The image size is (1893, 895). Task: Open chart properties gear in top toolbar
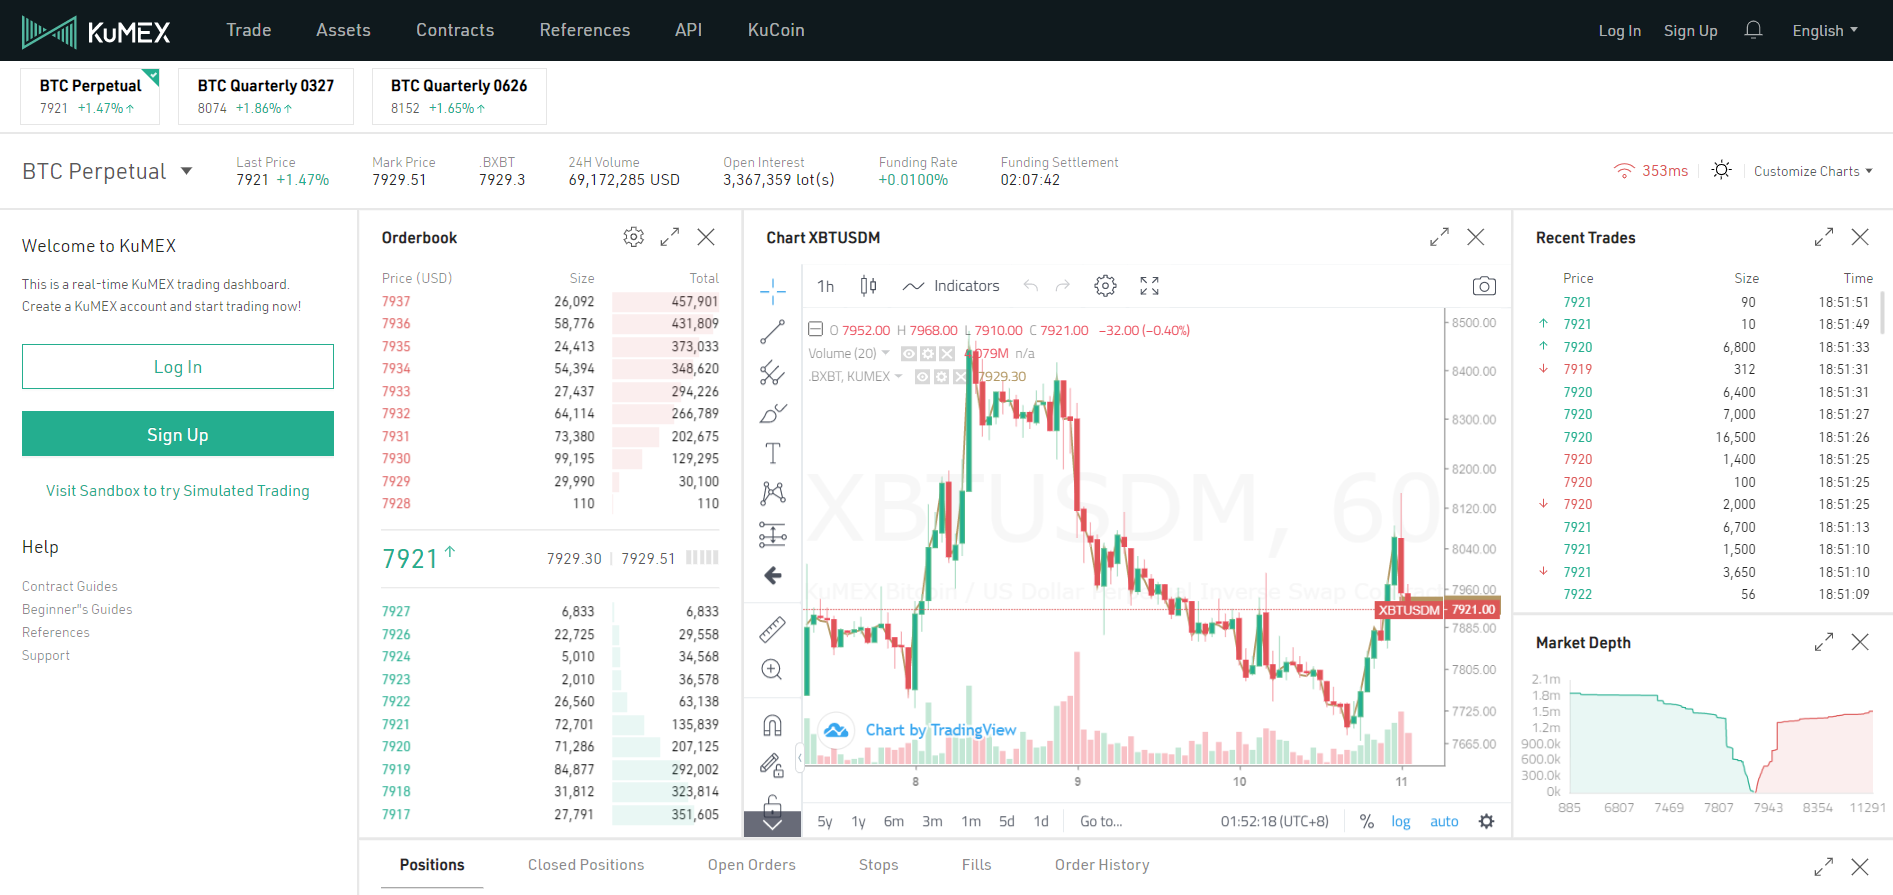pos(1105,286)
